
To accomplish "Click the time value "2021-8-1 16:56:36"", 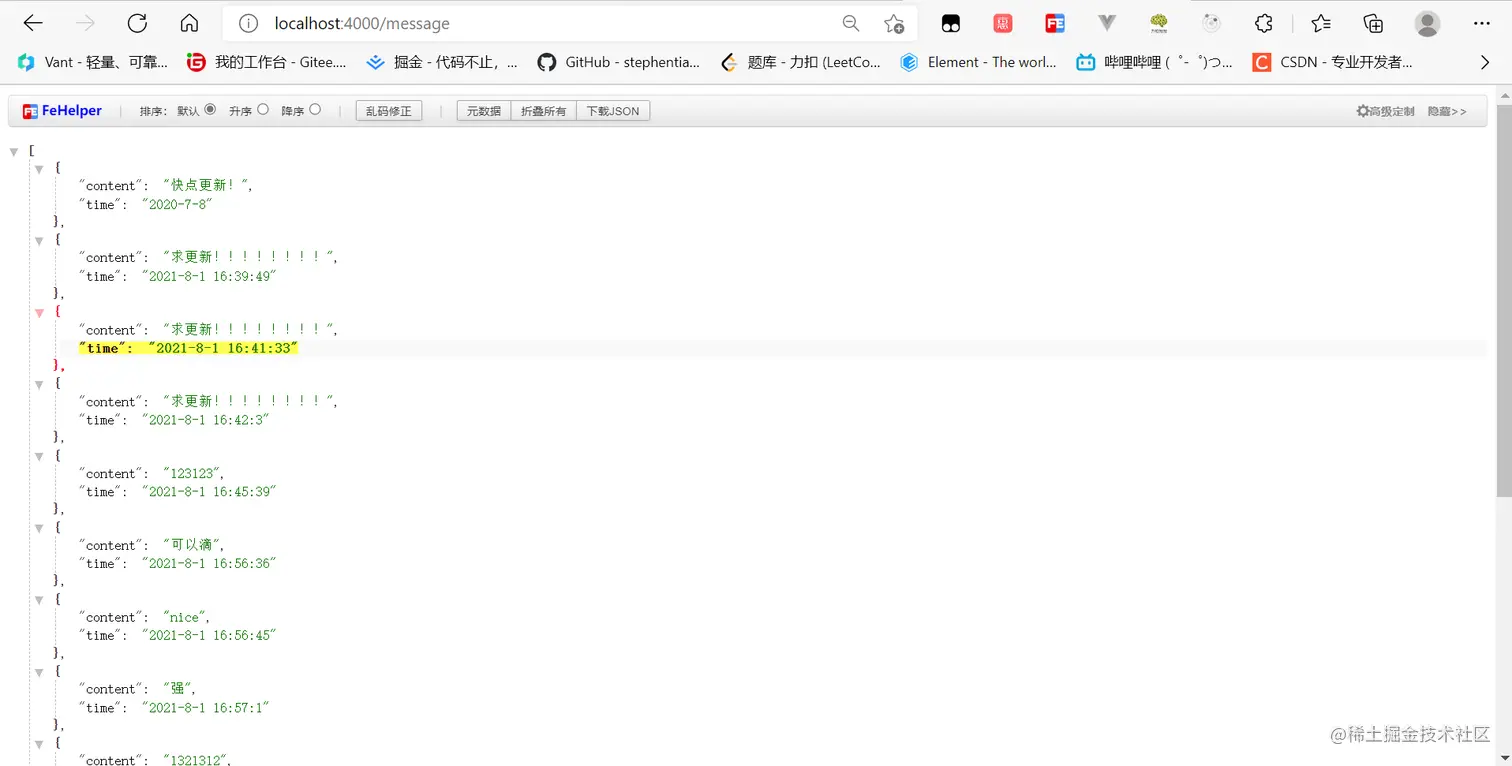I will tap(209, 564).
